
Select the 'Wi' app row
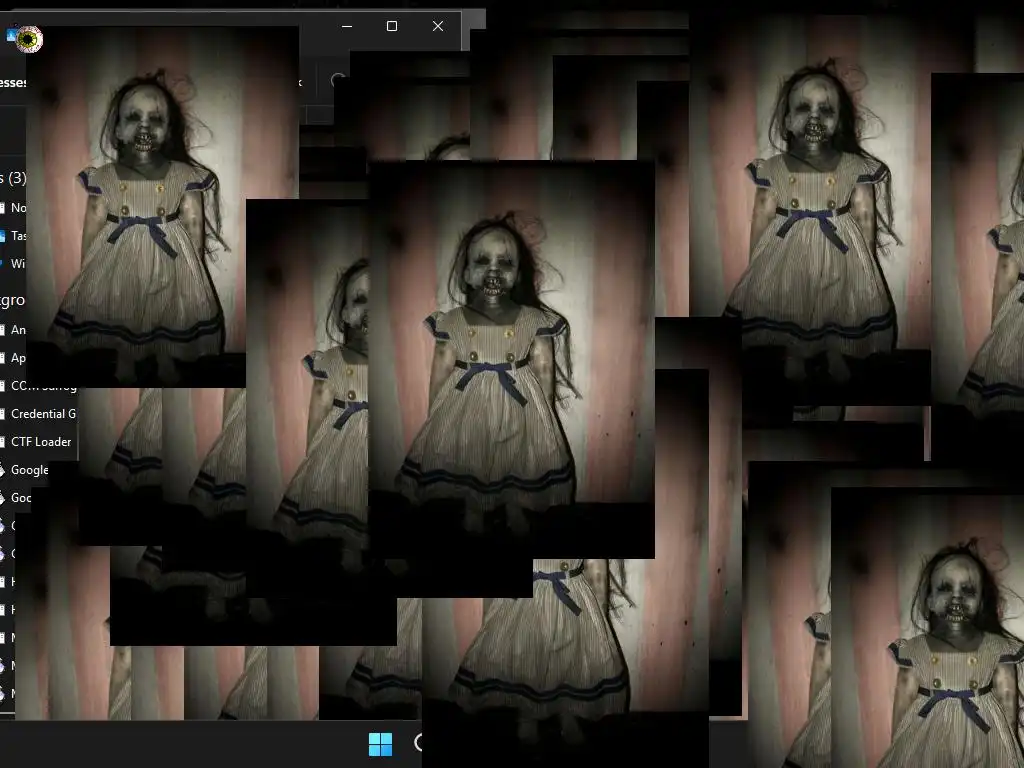click(x=13, y=264)
